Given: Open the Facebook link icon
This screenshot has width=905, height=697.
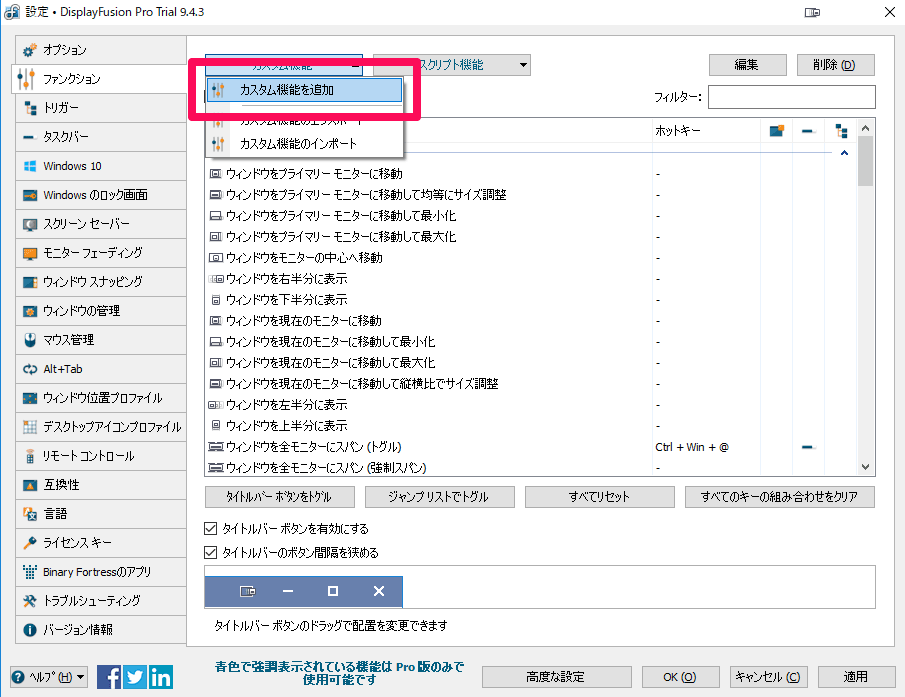Looking at the screenshot, I should click(109, 677).
